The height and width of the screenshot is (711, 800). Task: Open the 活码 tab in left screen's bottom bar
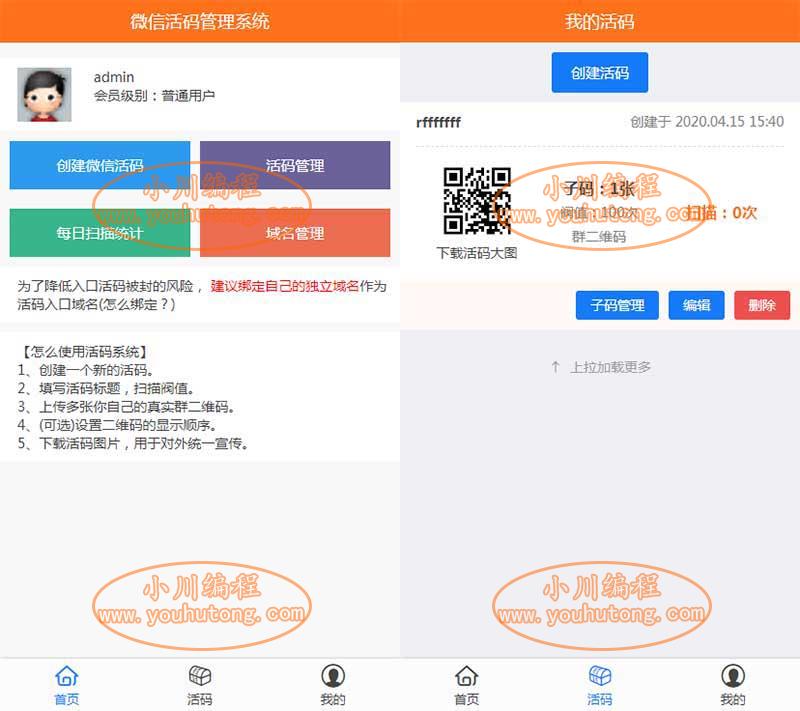pos(199,685)
